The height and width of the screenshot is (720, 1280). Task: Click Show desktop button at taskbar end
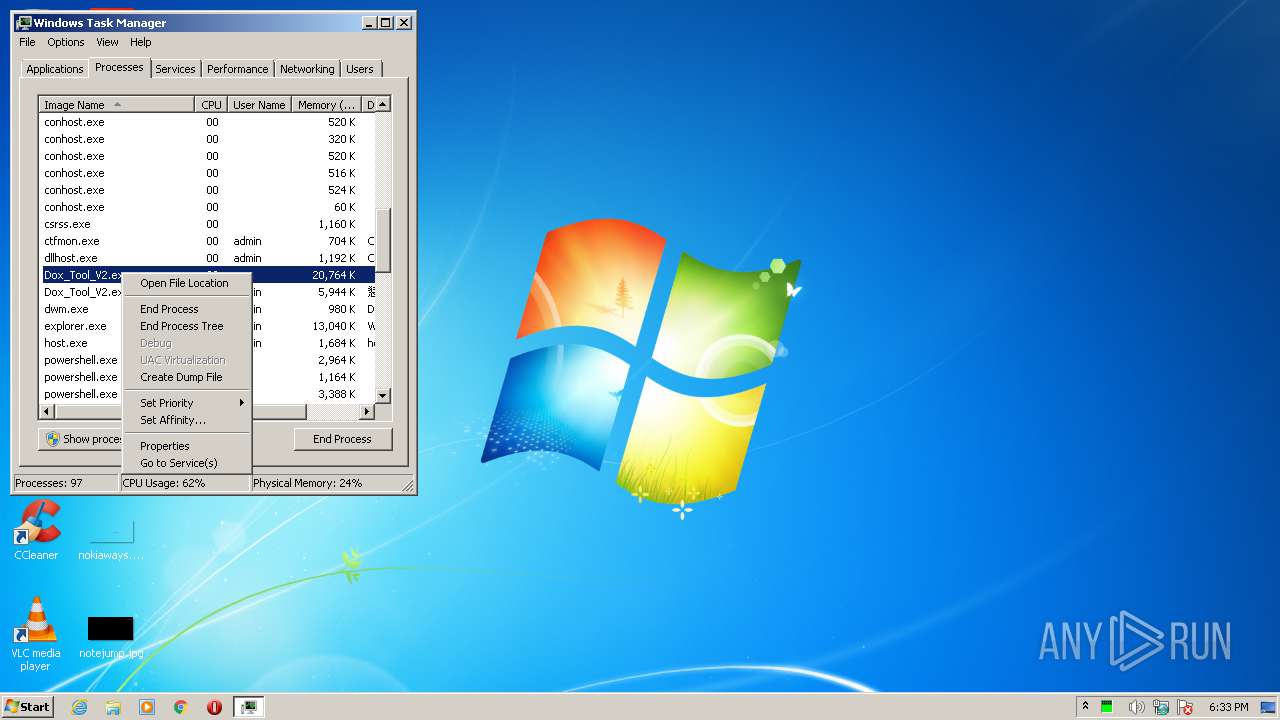tap(1268, 707)
